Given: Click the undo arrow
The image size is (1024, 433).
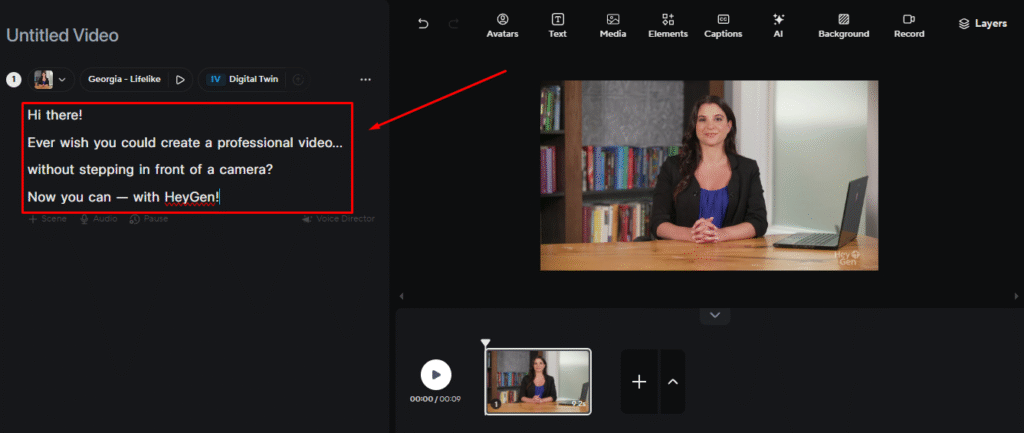Looking at the screenshot, I should [423, 23].
